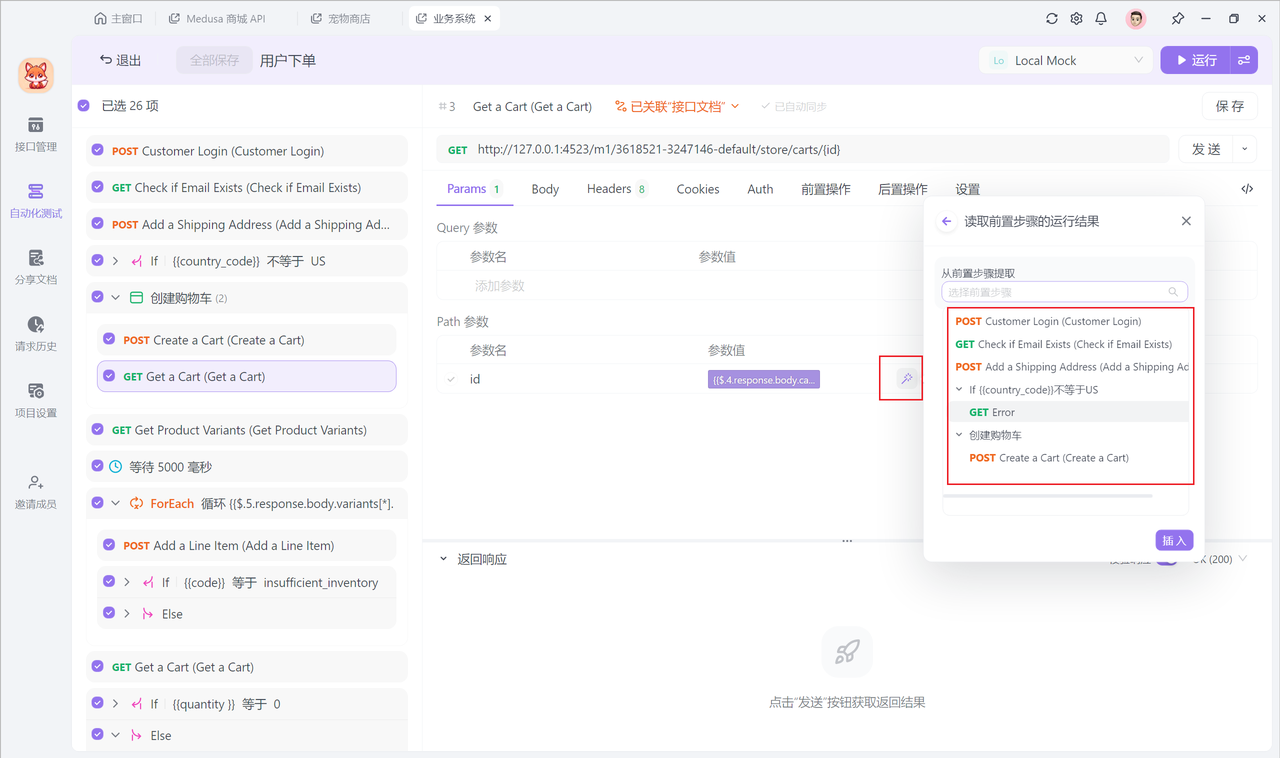Viewport: 1280px width, 758px height.
Task: Click the 退出 back arrow button
Action: pyautogui.click(x=120, y=60)
